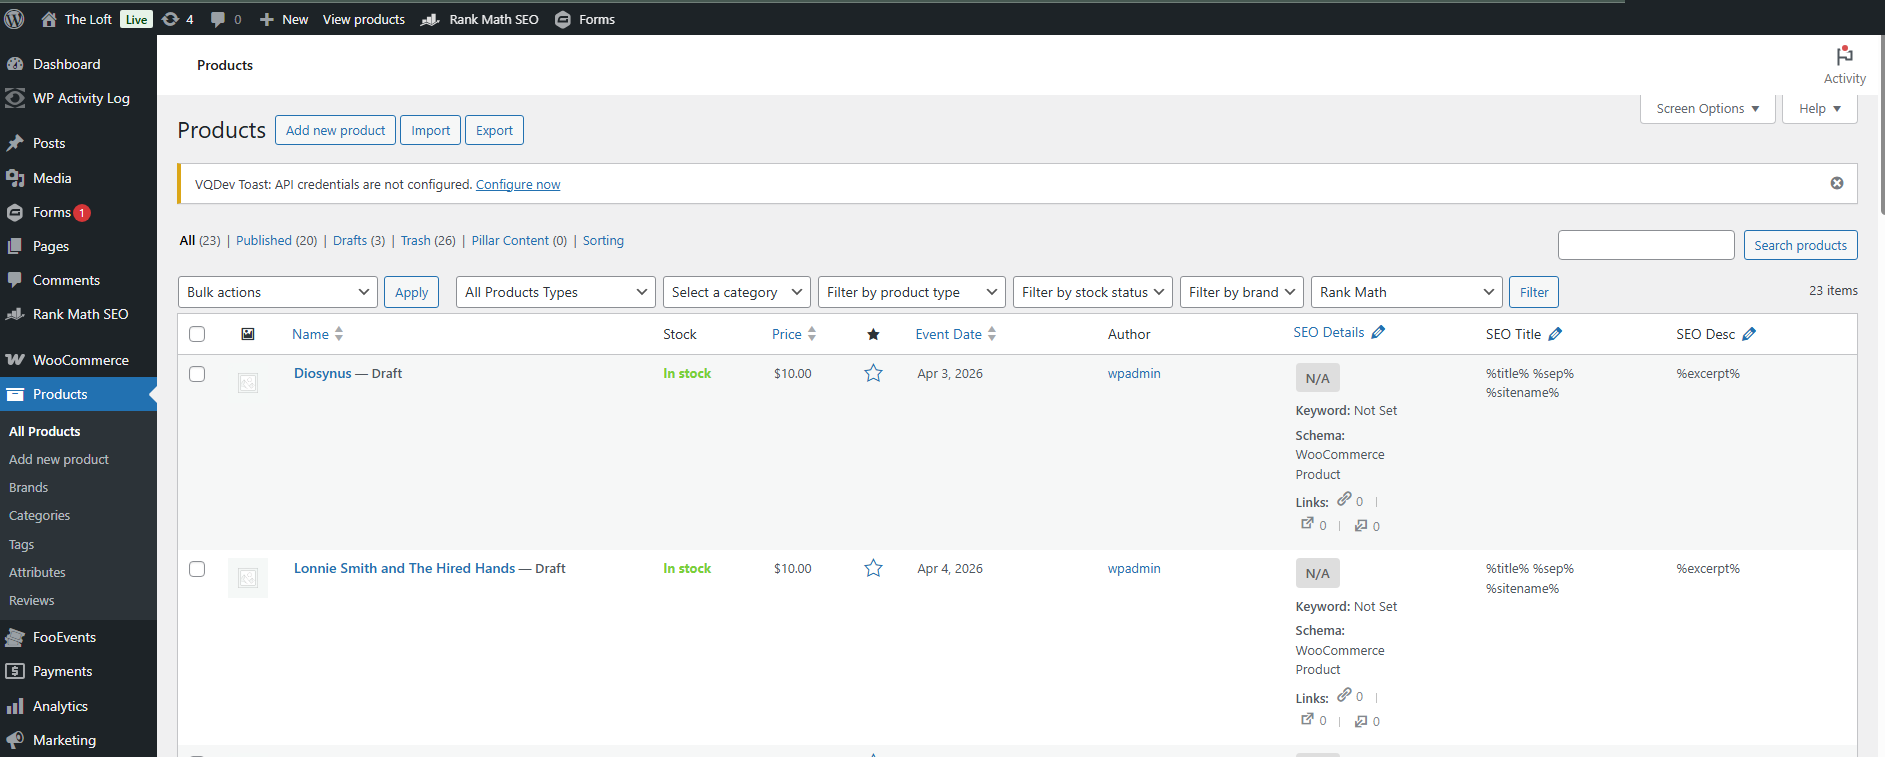Image resolution: width=1885 pixels, height=757 pixels.
Task: Open the Filter by product type dropdown
Action: coord(912,292)
